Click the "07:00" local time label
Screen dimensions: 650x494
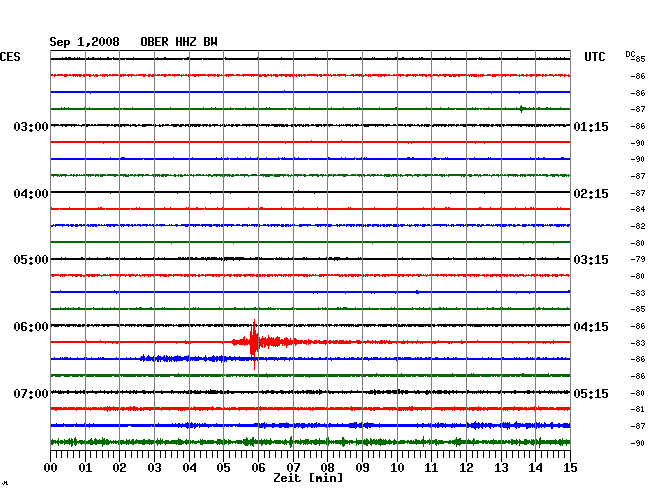[31, 393]
